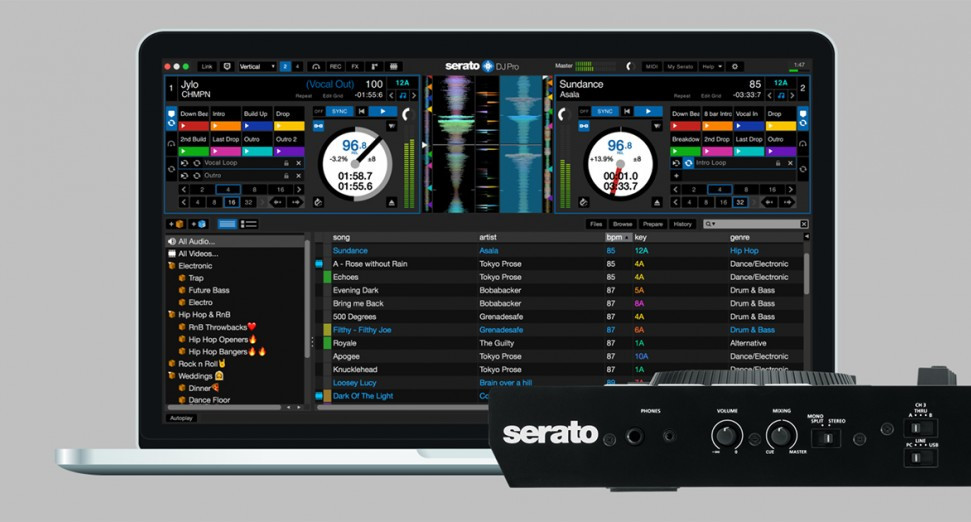Click Edit Grid on deck 1
Image resolution: width=971 pixels, height=522 pixels.
pyautogui.click(x=333, y=96)
